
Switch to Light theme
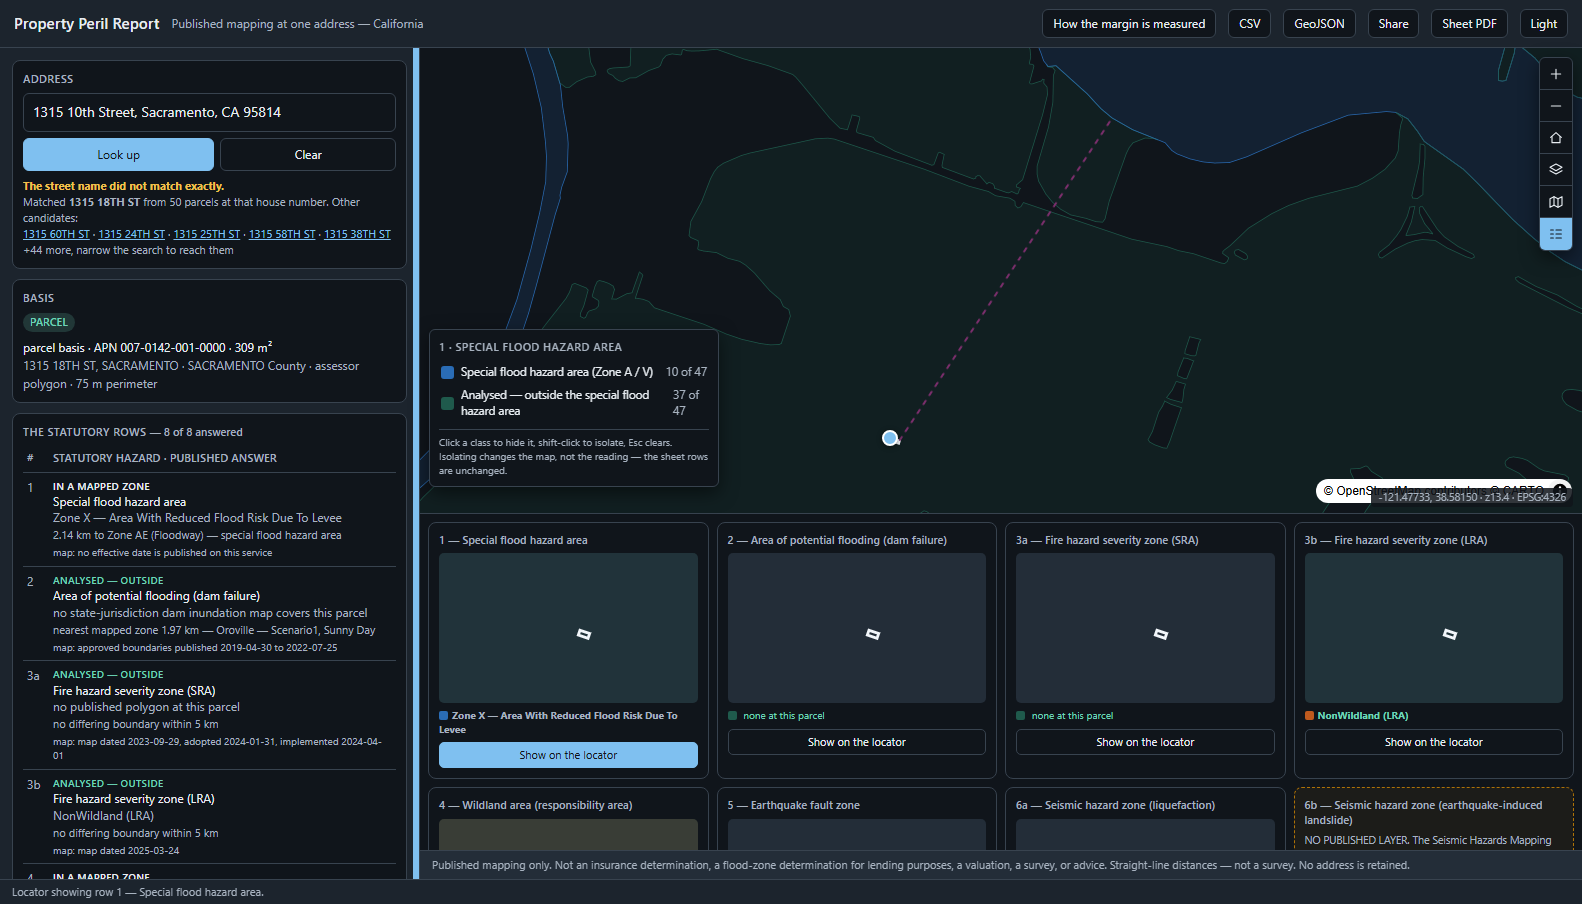[1543, 24]
